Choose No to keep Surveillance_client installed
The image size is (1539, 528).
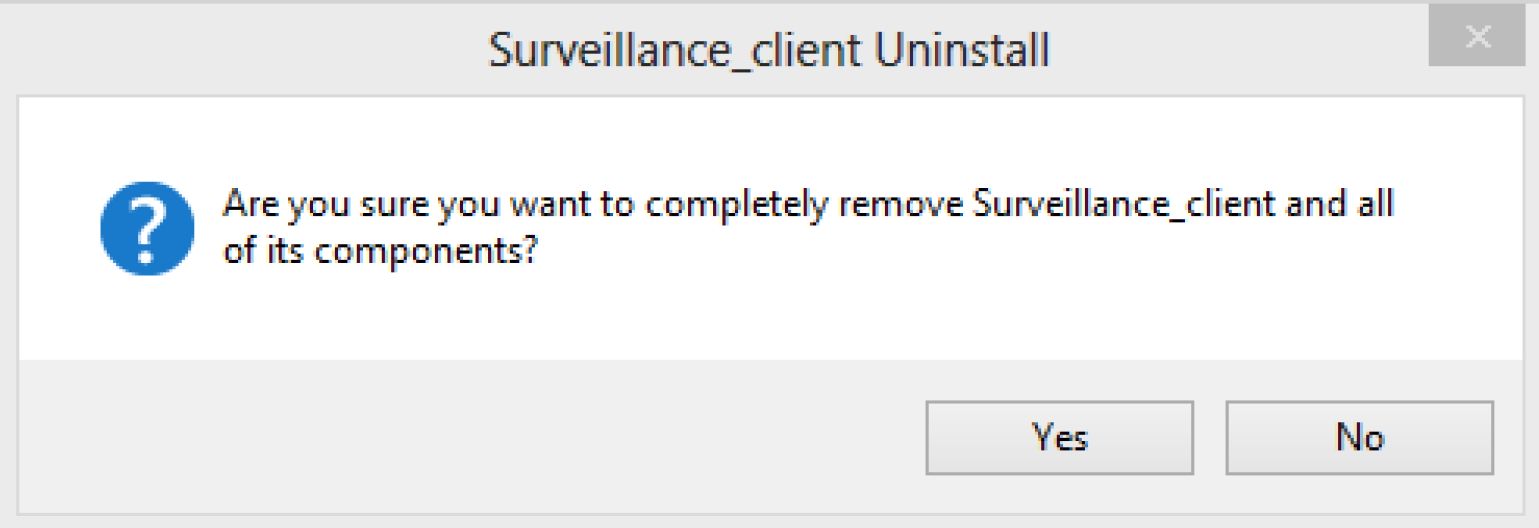tap(1359, 437)
